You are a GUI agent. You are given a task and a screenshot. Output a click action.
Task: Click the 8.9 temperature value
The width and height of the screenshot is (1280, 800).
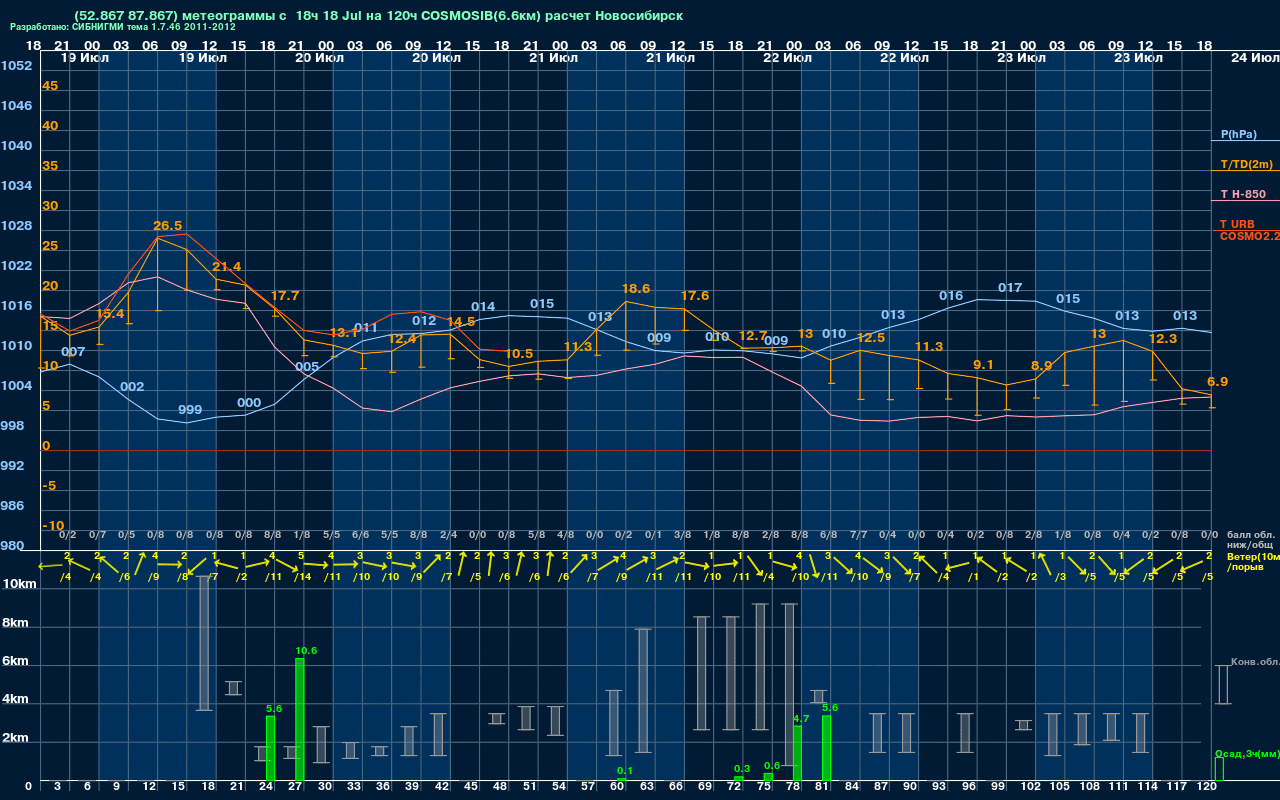tap(1041, 366)
